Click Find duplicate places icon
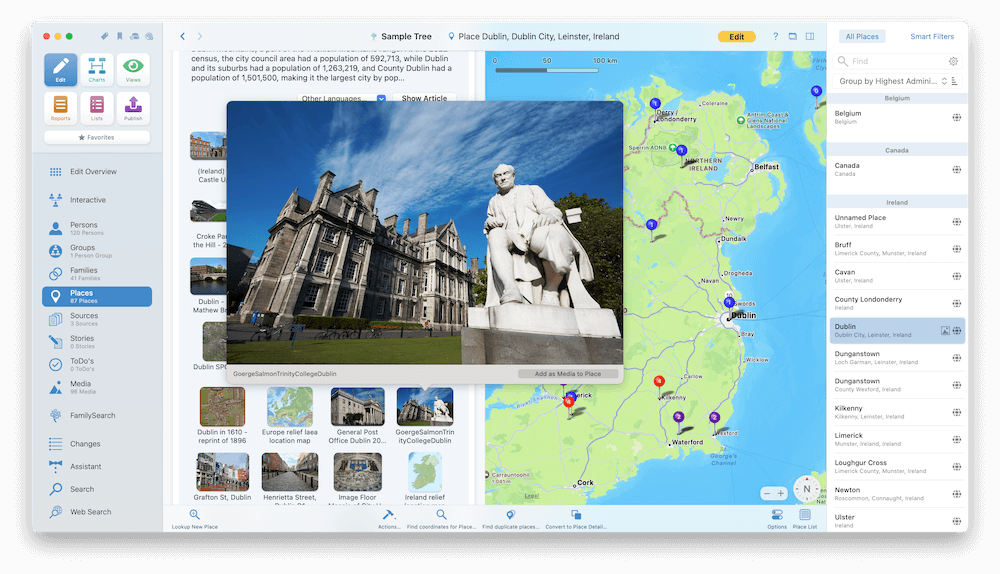Image resolution: width=1000 pixels, height=574 pixels. pyautogui.click(x=510, y=516)
